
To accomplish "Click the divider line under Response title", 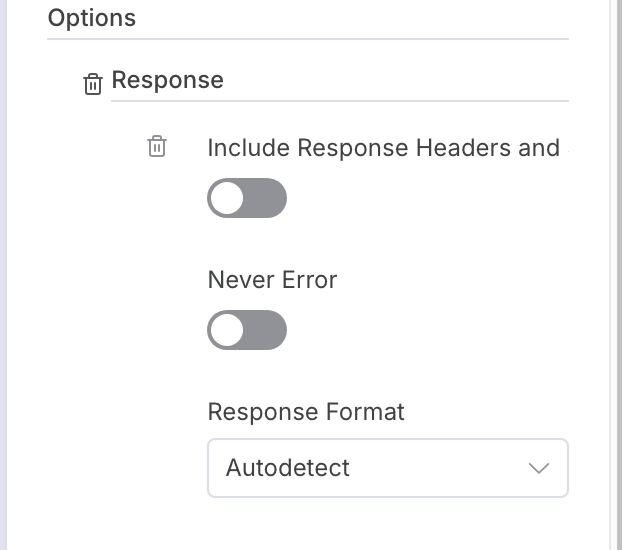I will point(340,101).
